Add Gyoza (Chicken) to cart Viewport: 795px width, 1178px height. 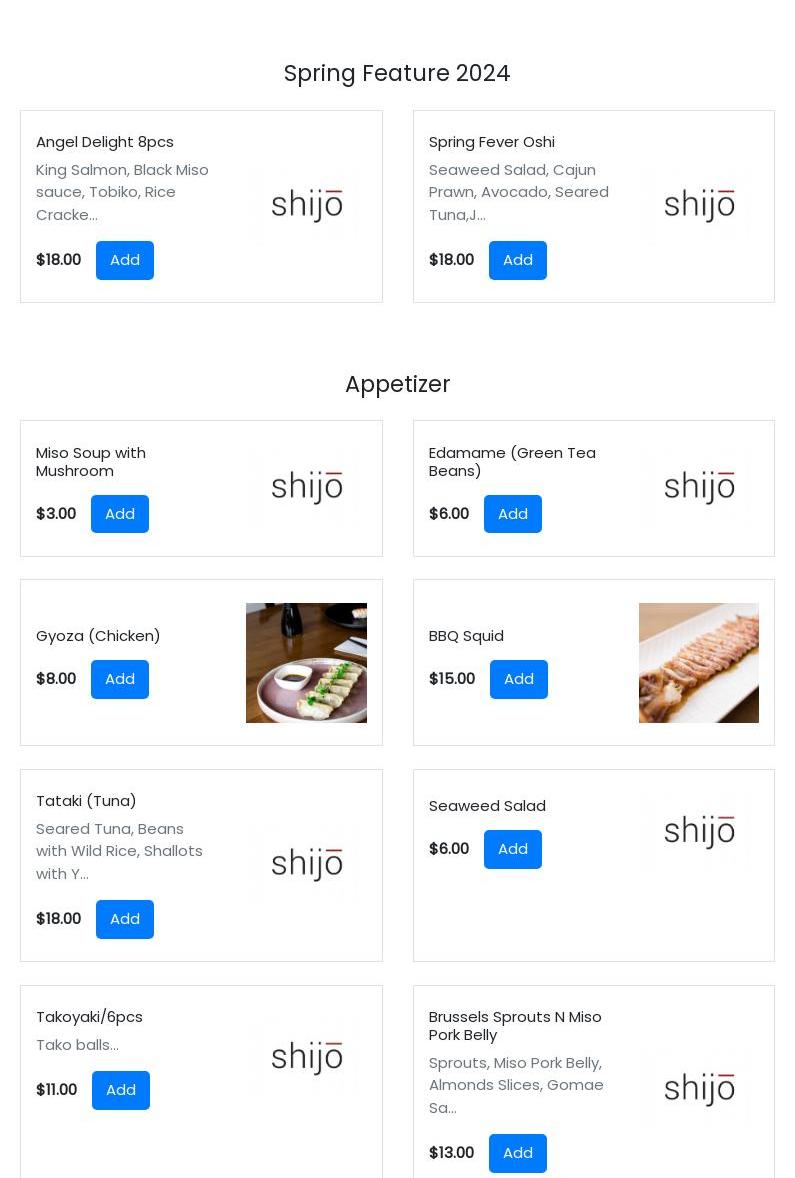120,679
